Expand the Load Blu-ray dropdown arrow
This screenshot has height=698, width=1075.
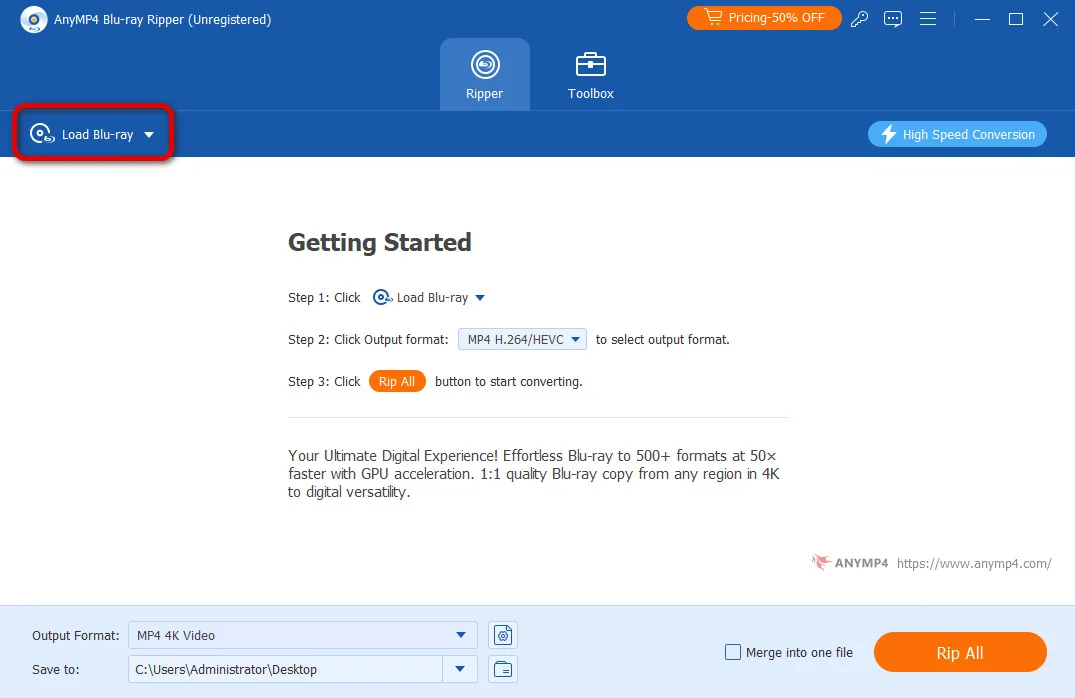(x=149, y=135)
